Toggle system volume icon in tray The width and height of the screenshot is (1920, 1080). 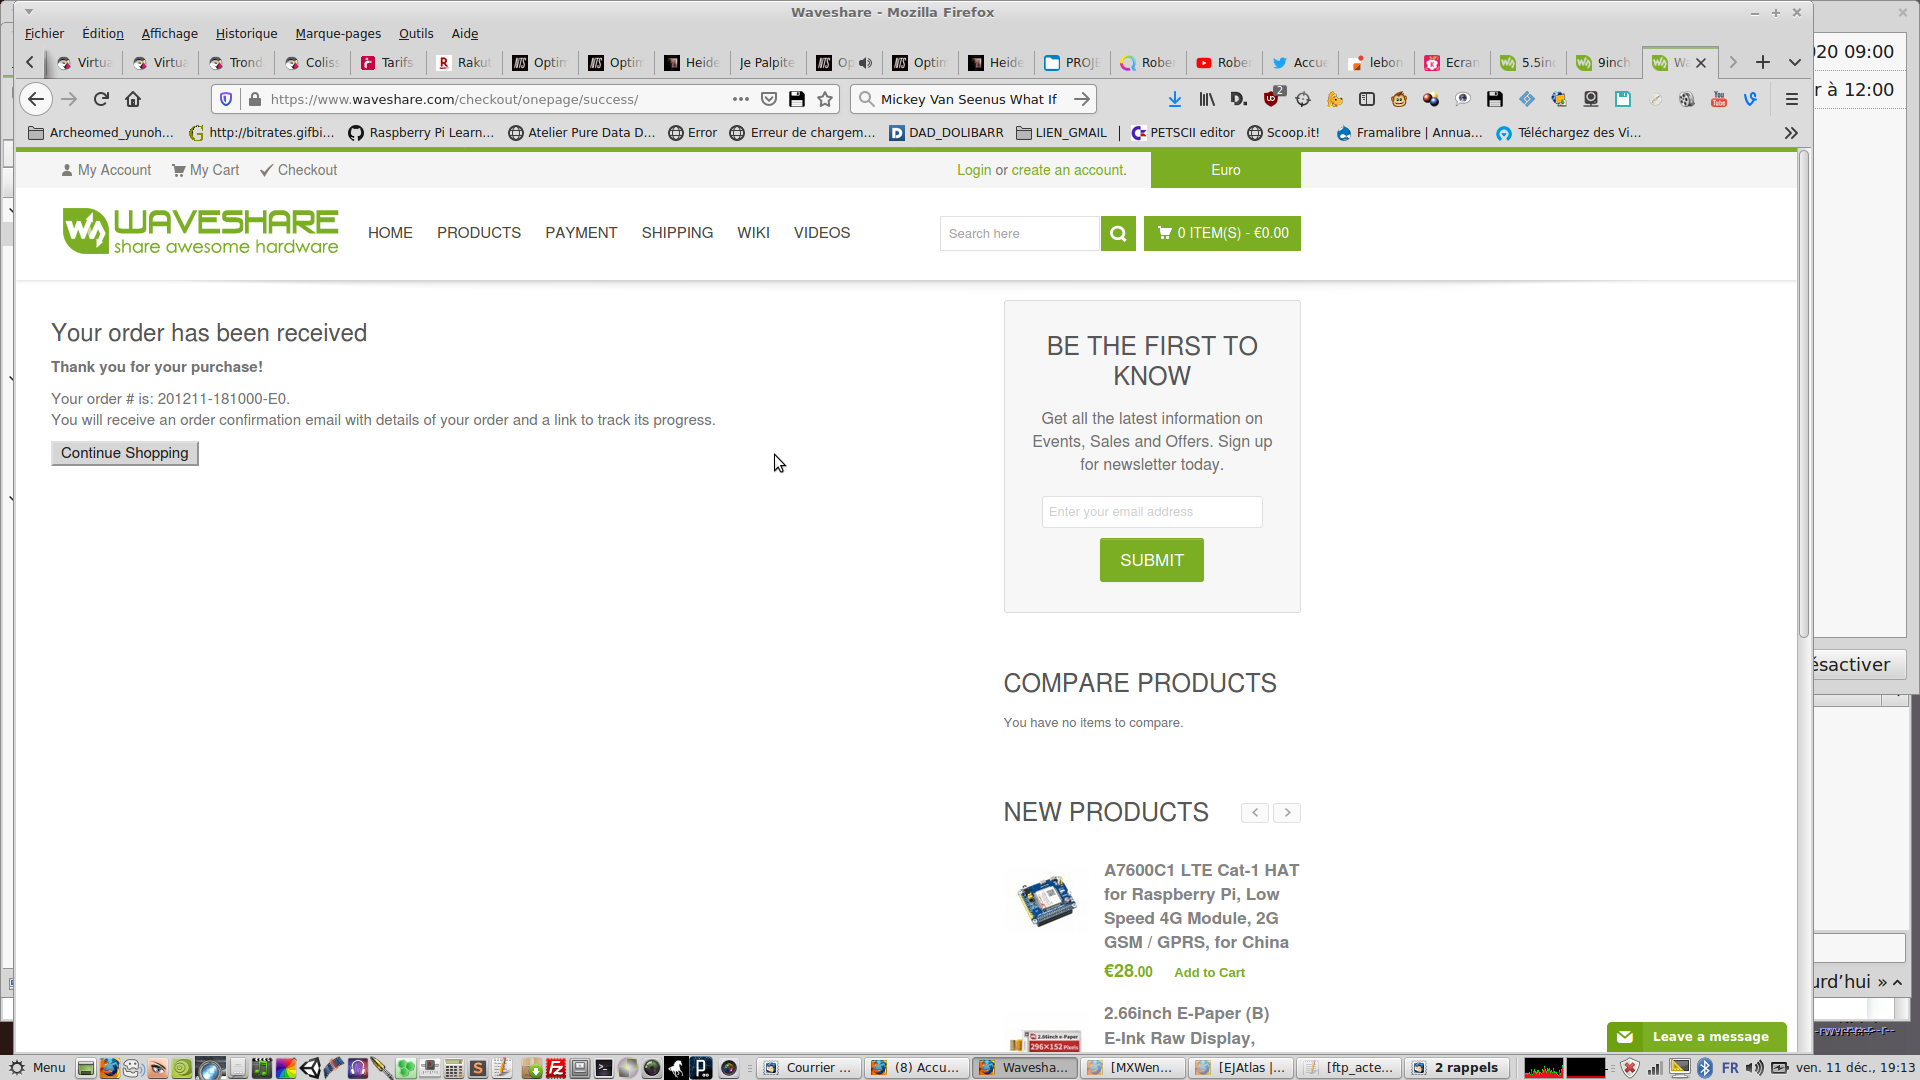(1755, 1068)
